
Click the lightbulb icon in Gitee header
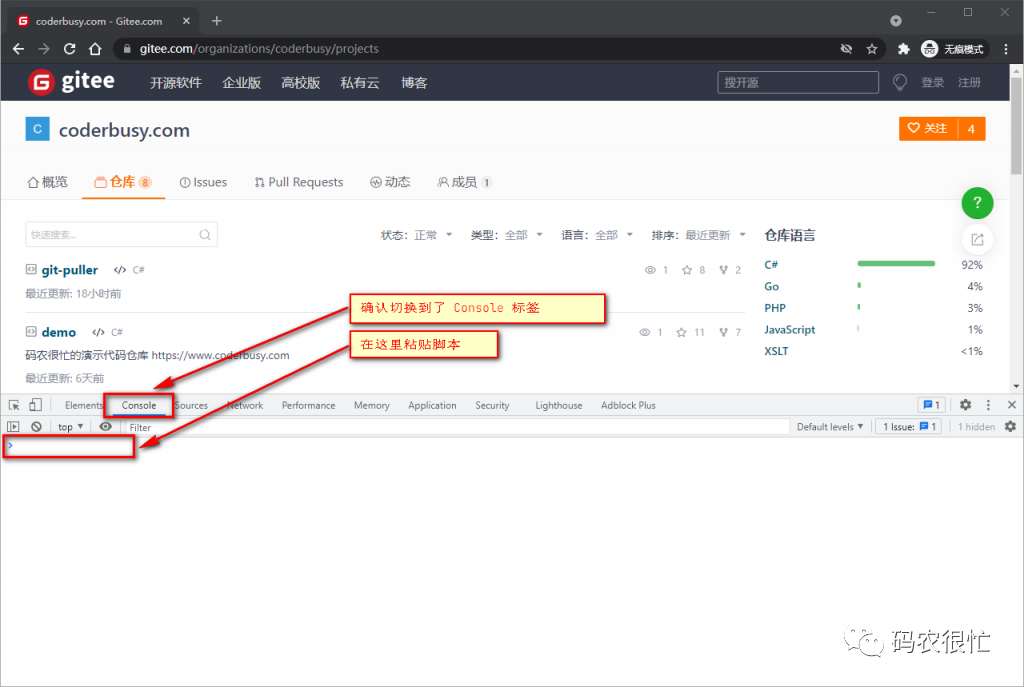pyautogui.click(x=900, y=82)
